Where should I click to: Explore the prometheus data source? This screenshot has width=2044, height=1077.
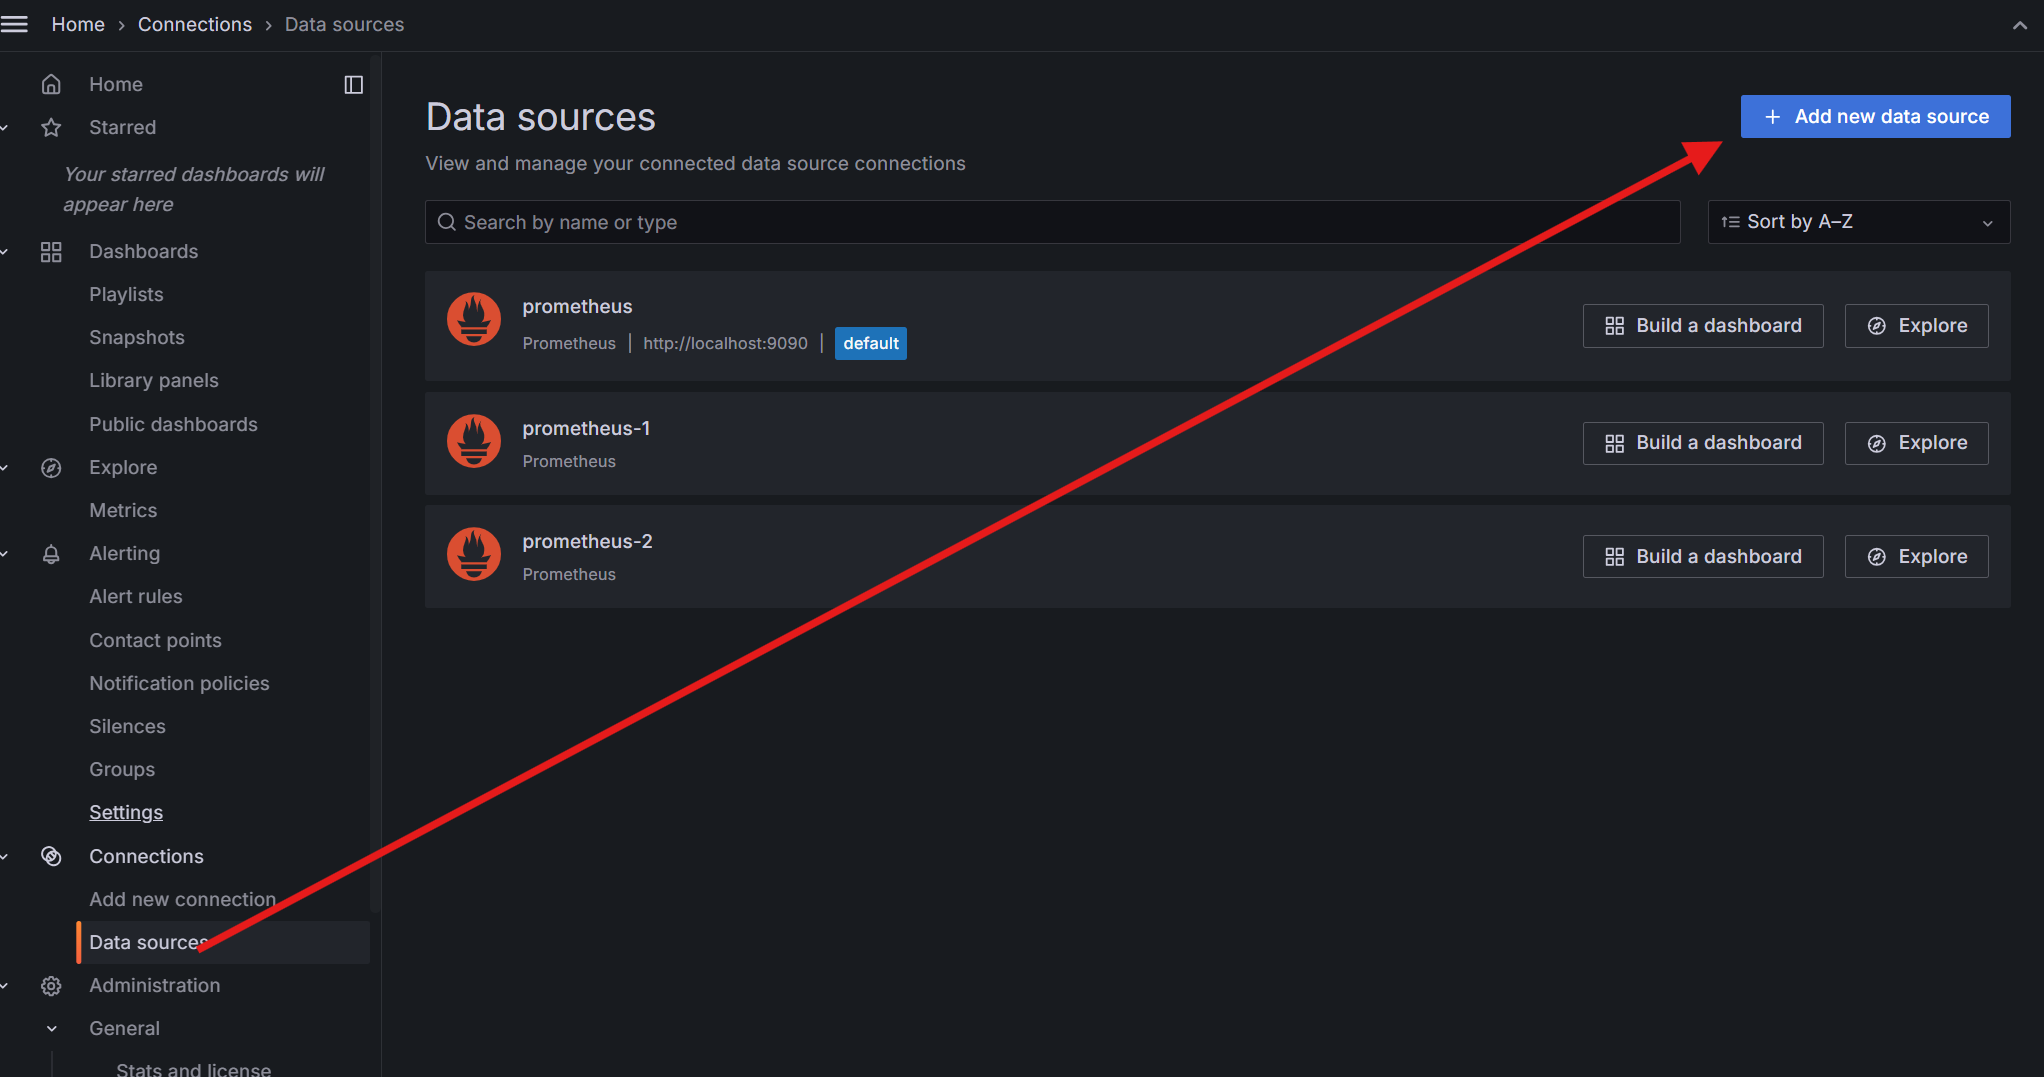pos(1916,326)
